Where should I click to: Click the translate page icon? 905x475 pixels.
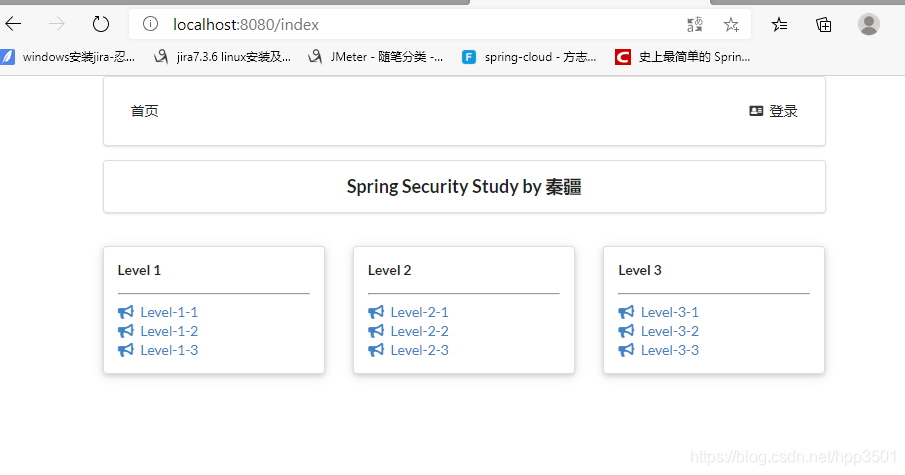[695, 24]
